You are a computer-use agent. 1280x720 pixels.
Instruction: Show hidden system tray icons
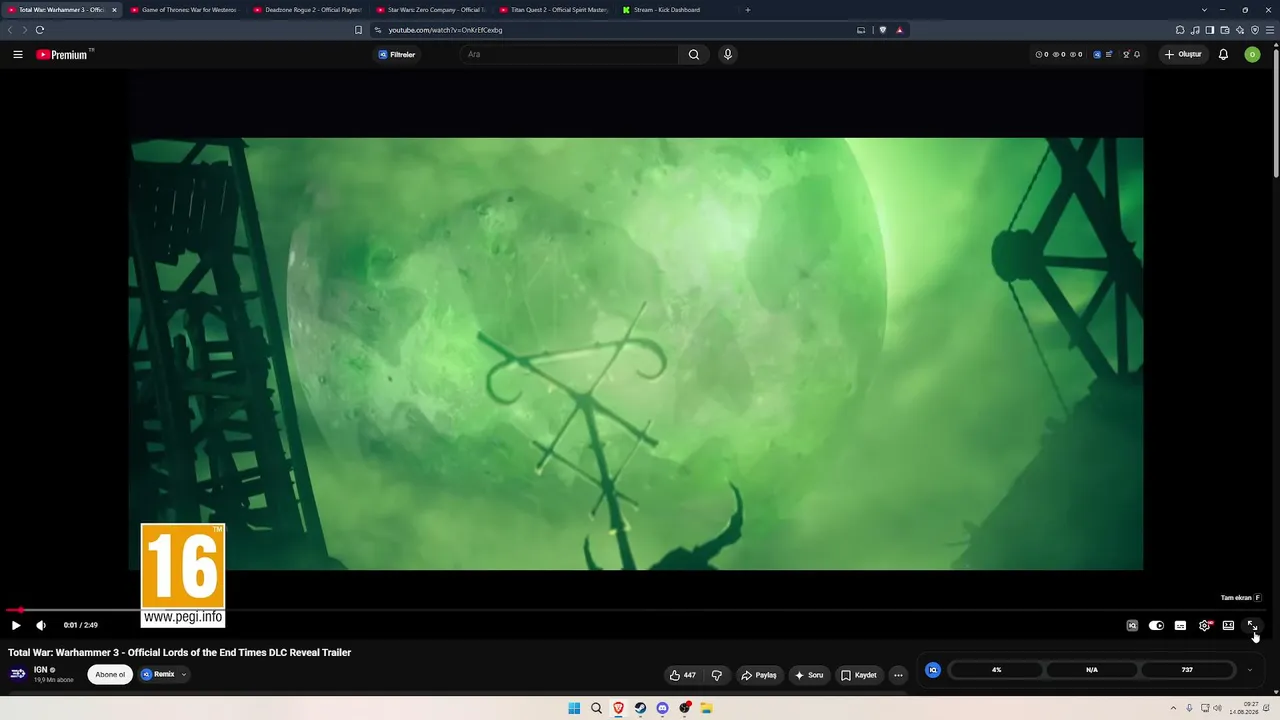click(x=1174, y=708)
